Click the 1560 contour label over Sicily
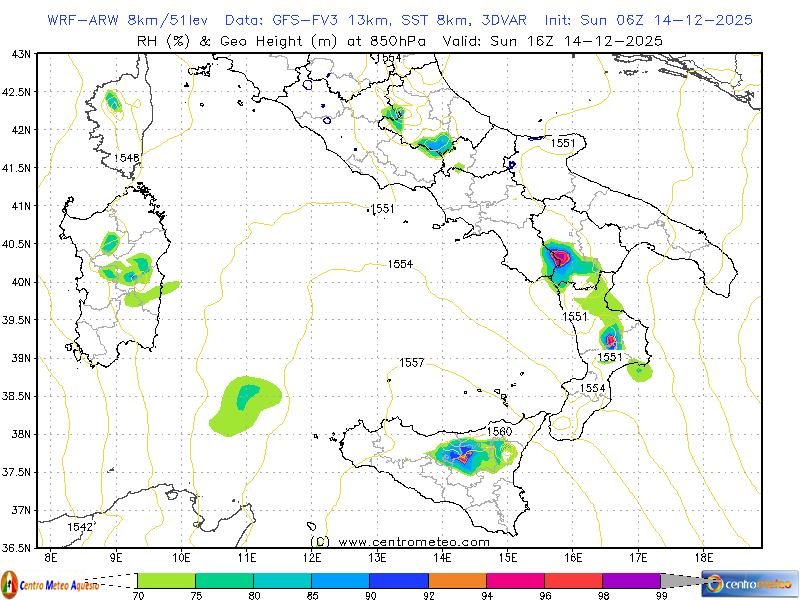The height and width of the screenshot is (600, 800). (499, 431)
